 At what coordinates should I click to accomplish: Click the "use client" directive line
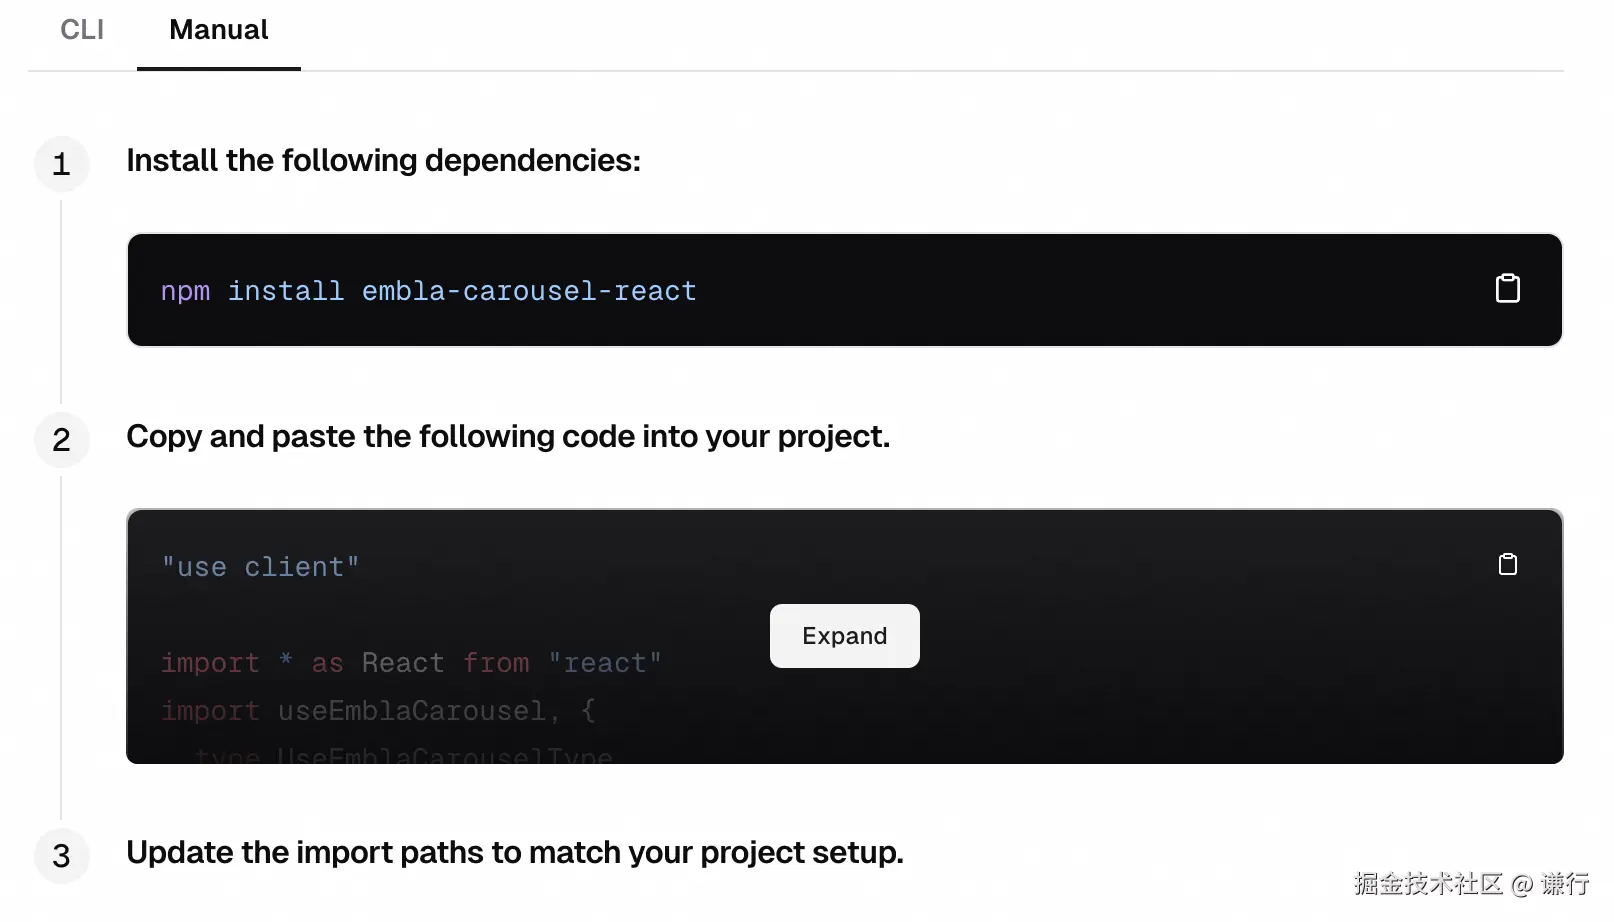[x=260, y=567]
